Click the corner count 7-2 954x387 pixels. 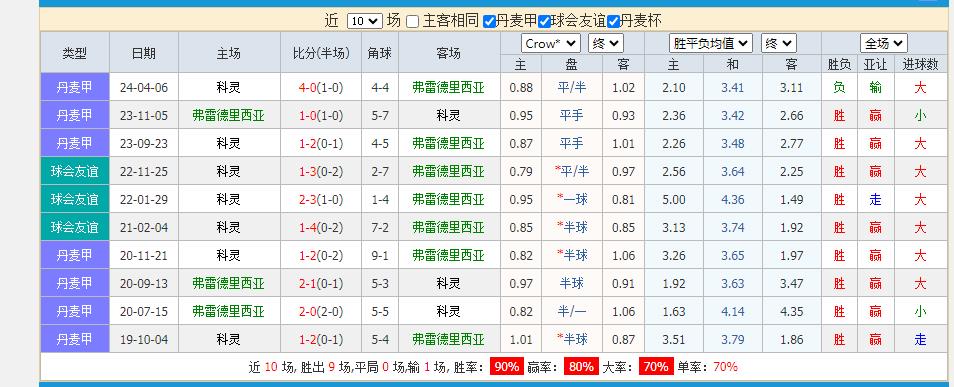click(x=380, y=228)
